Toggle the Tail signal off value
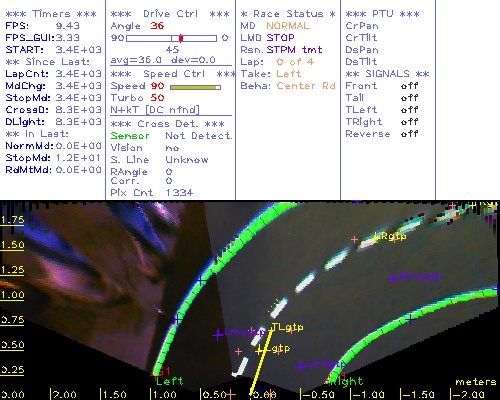 click(x=409, y=98)
